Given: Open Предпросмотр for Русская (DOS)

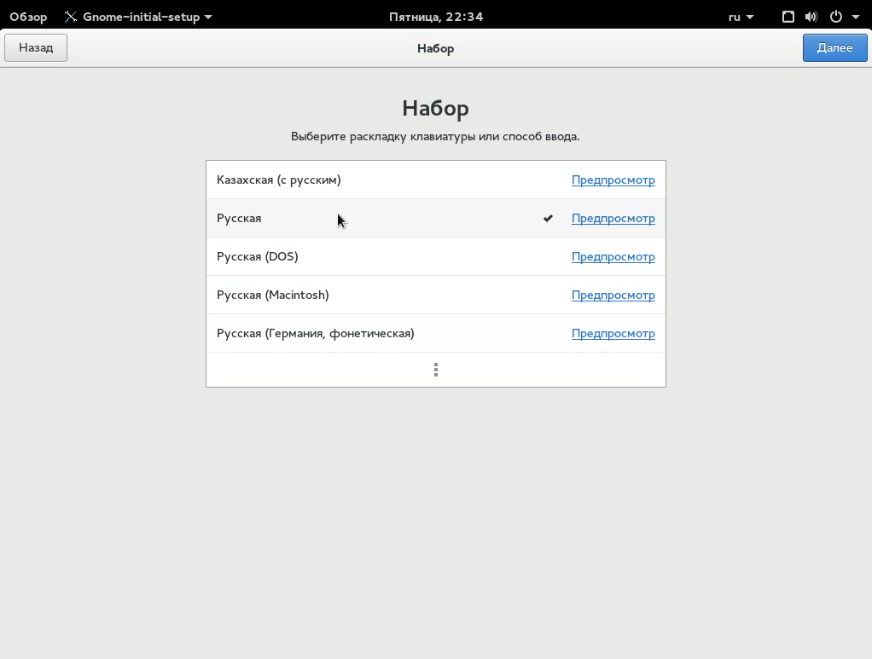Looking at the screenshot, I should (613, 257).
